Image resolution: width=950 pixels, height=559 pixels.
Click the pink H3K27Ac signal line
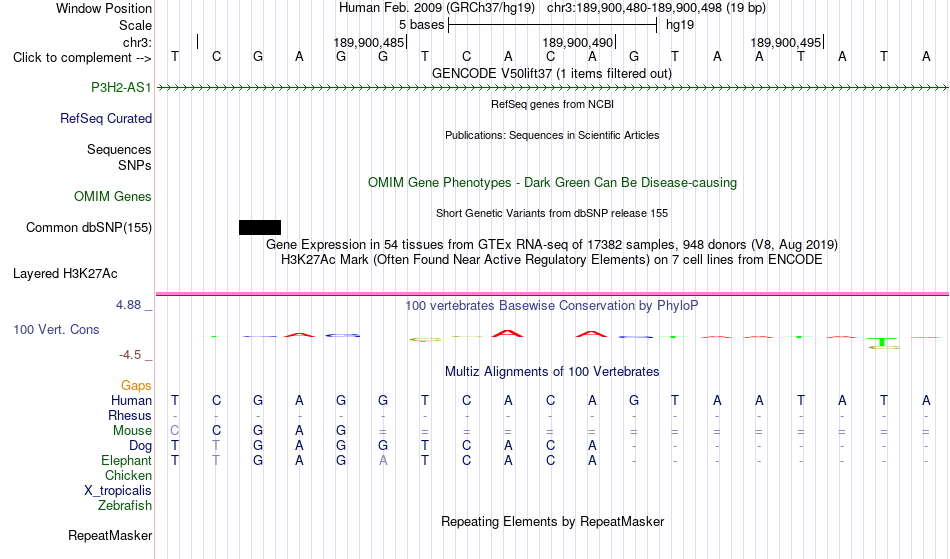(552, 294)
